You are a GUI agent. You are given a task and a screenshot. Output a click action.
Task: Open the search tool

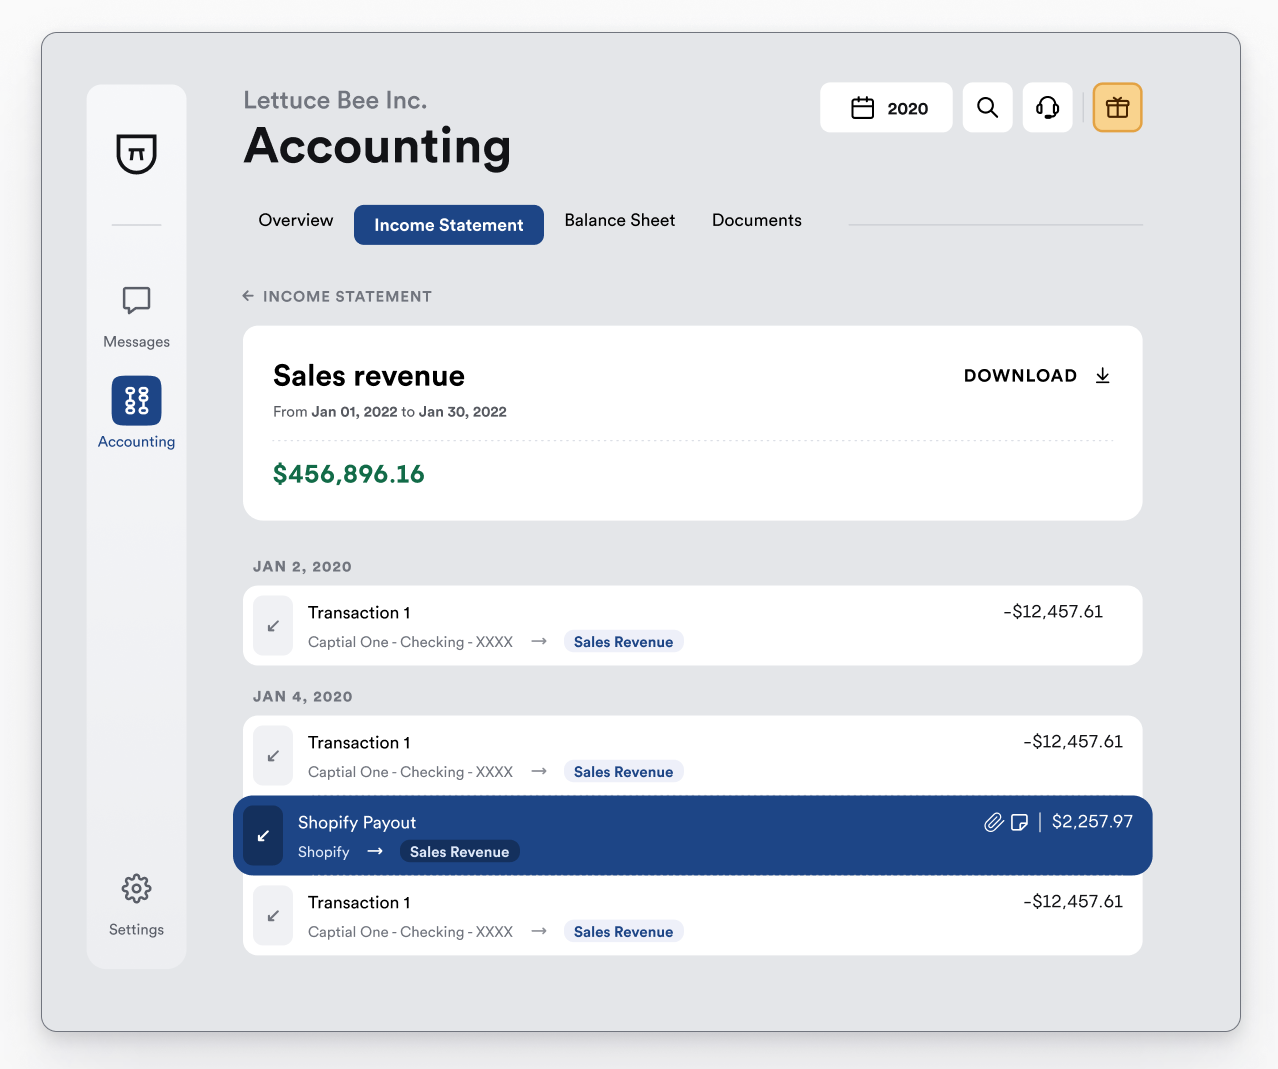click(987, 107)
